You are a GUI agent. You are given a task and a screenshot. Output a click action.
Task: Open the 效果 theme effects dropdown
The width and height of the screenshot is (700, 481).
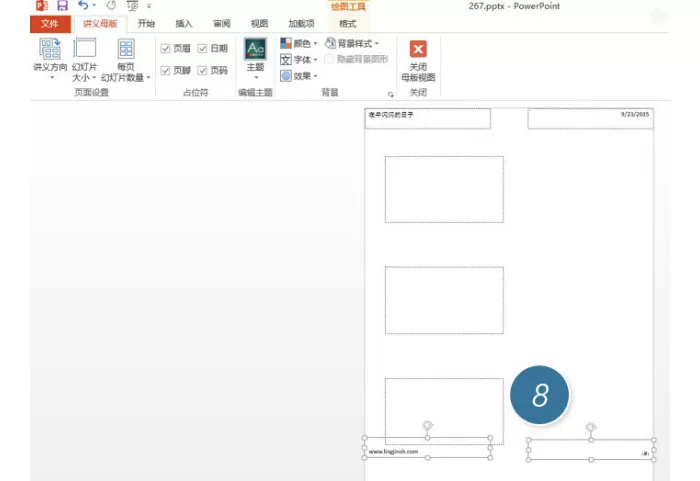point(299,76)
